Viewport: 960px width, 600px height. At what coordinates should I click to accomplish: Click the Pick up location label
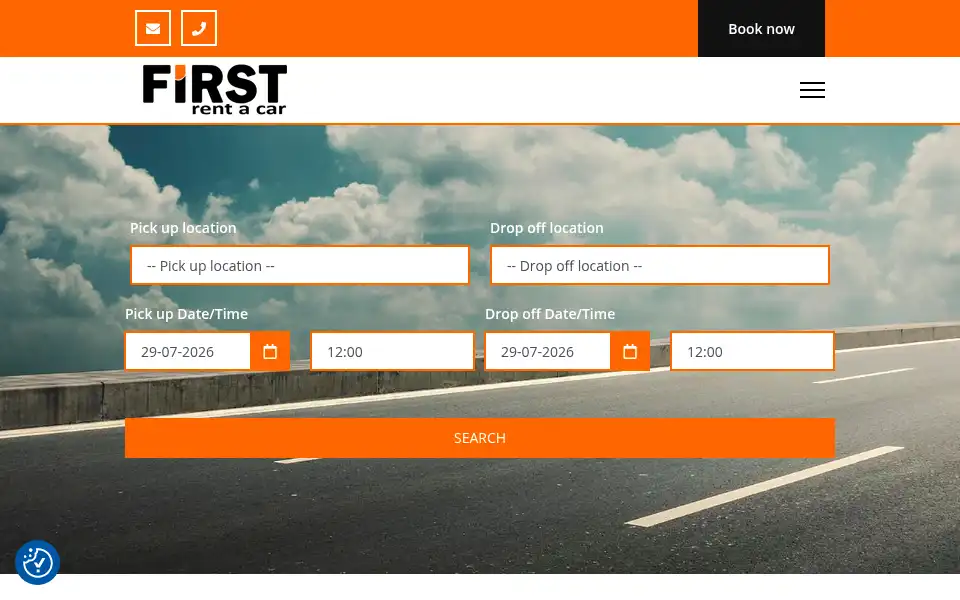pos(183,228)
